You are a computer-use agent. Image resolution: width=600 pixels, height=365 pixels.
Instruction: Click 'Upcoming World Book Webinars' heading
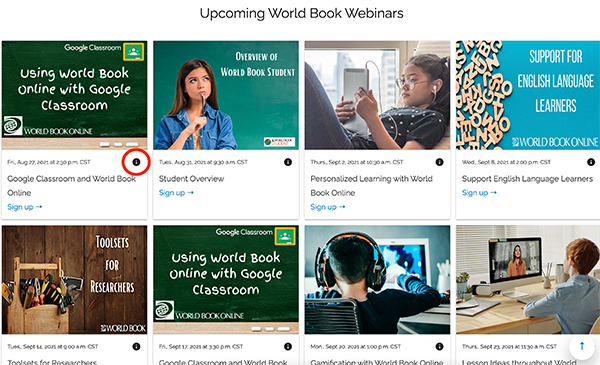[302, 13]
